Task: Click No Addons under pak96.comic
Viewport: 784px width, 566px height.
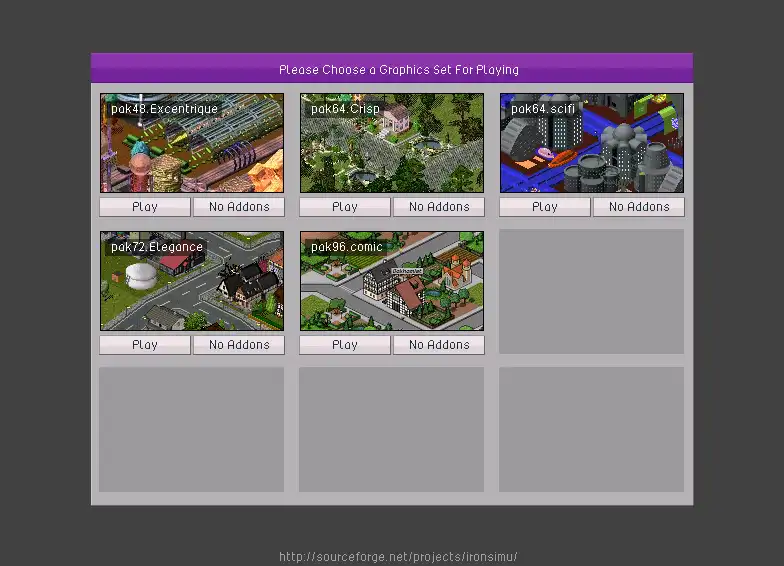Action: click(439, 345)
